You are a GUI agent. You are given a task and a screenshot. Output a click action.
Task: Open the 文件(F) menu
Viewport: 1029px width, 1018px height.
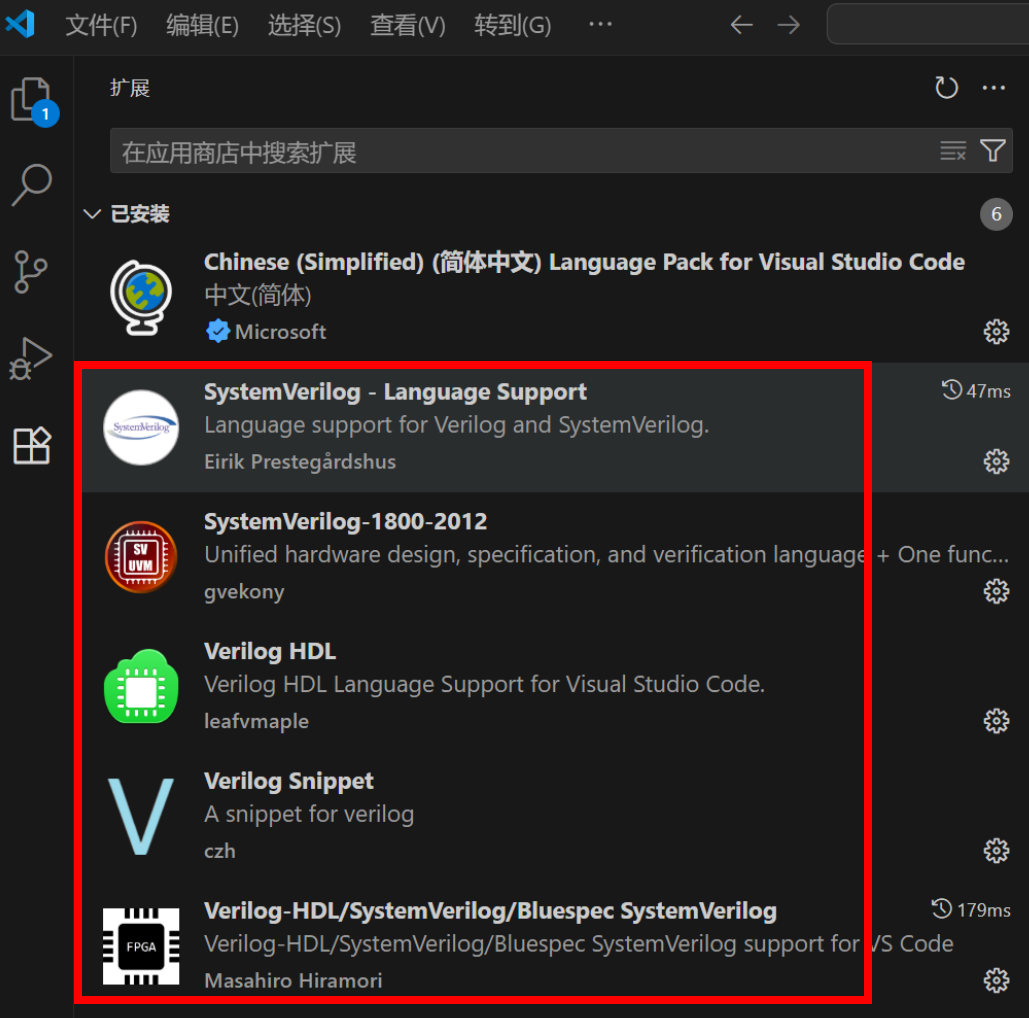point(101,26)
